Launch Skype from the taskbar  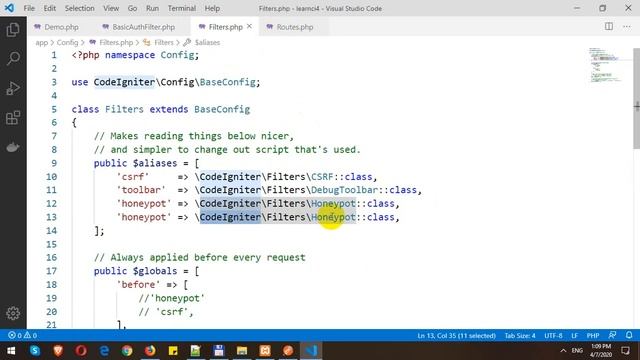pos(35,351)
